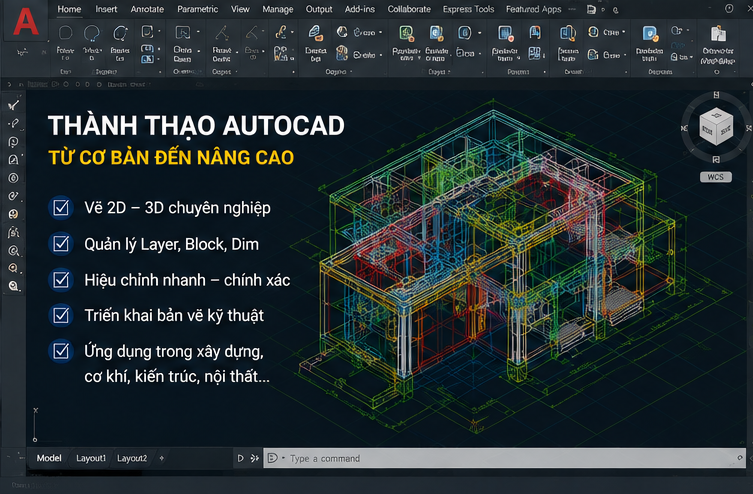Open the Insert ribbon tab
This screenshot has height=494, width=753.
point(106,9)
